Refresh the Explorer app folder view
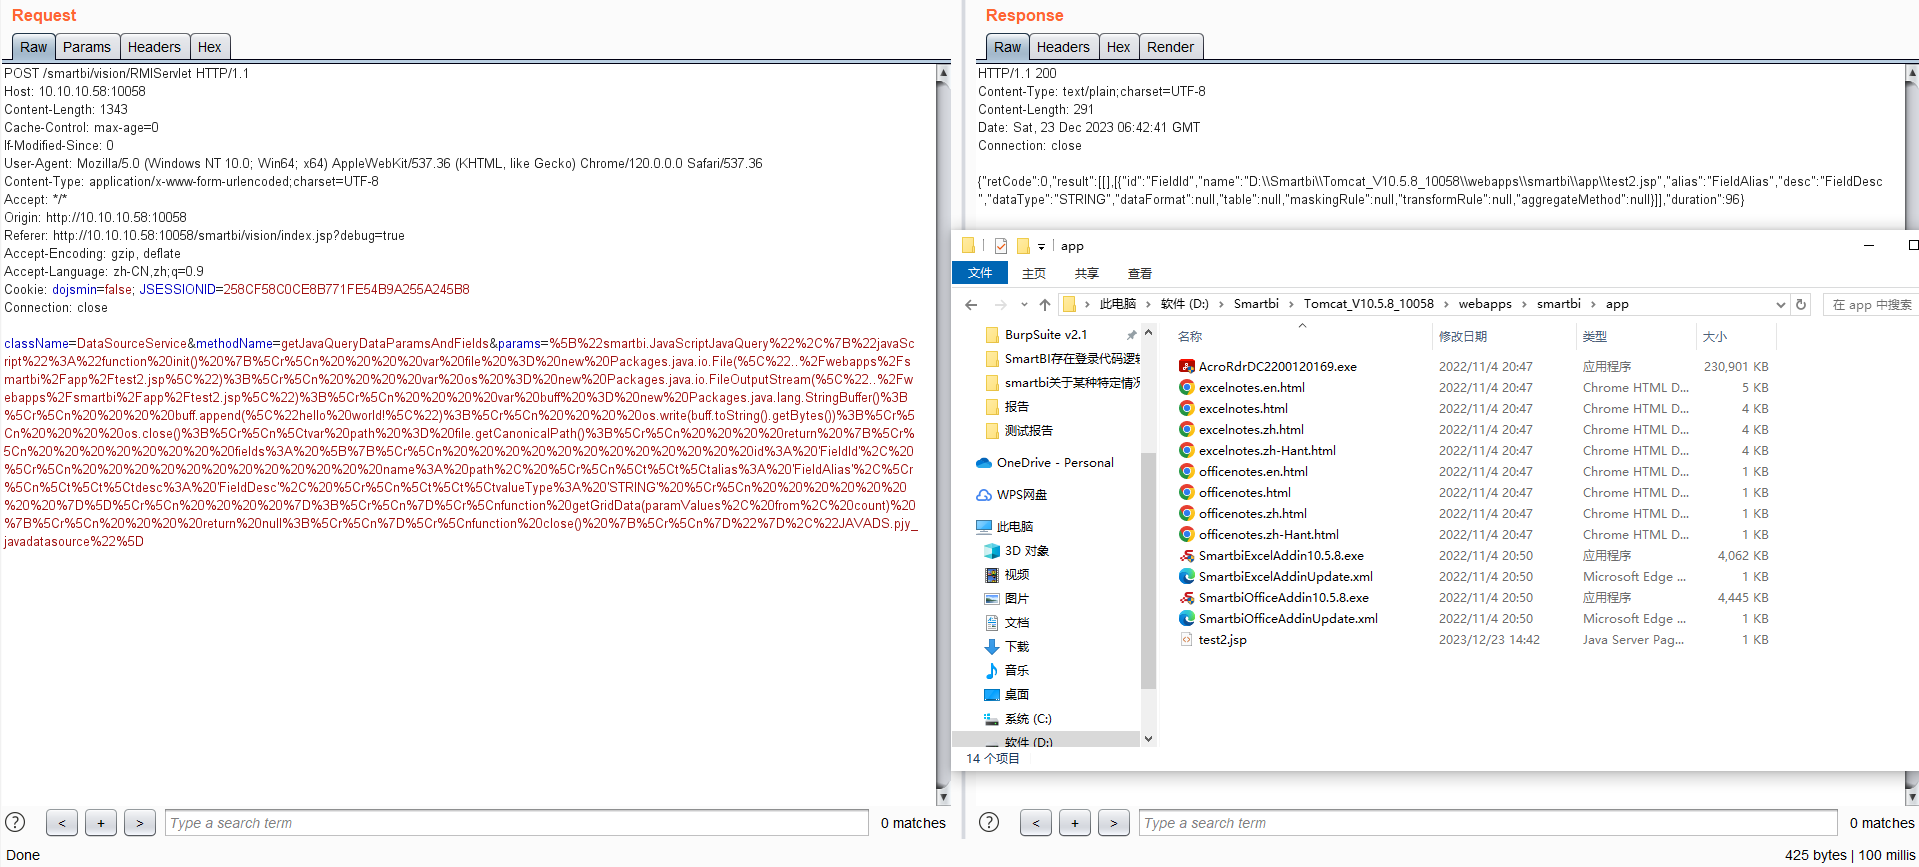 pyautogui.click(x=1801, y=304)
